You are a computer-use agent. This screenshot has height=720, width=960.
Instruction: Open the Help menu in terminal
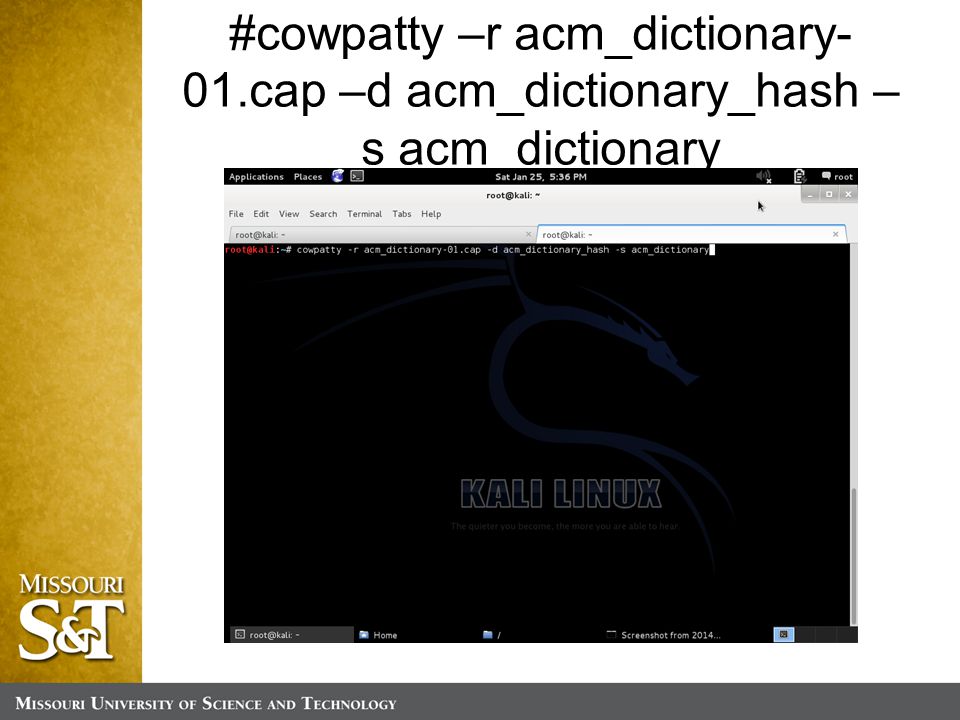point(431,214)
